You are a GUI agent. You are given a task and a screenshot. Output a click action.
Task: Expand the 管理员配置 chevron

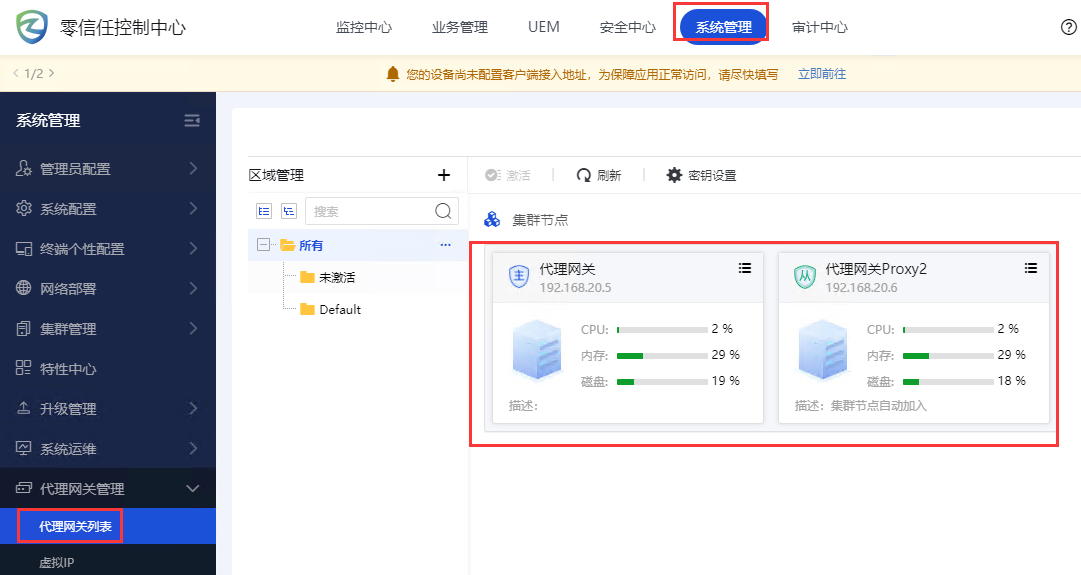point(193,168)
